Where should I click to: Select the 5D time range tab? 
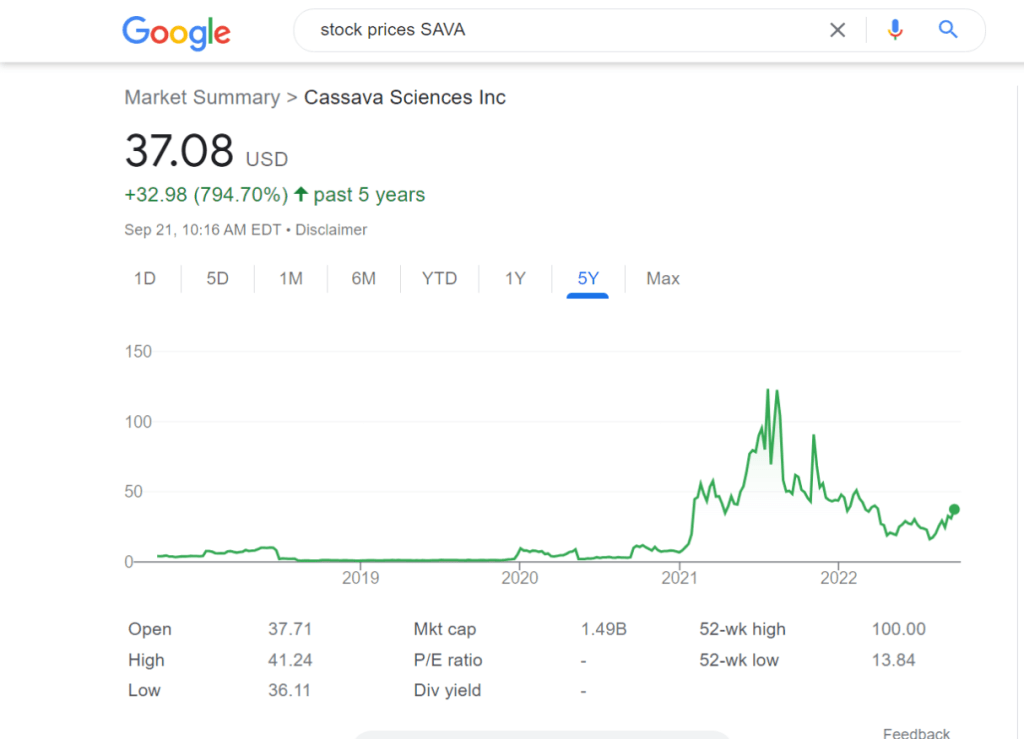pyautogui.click(x=217, y=278)
